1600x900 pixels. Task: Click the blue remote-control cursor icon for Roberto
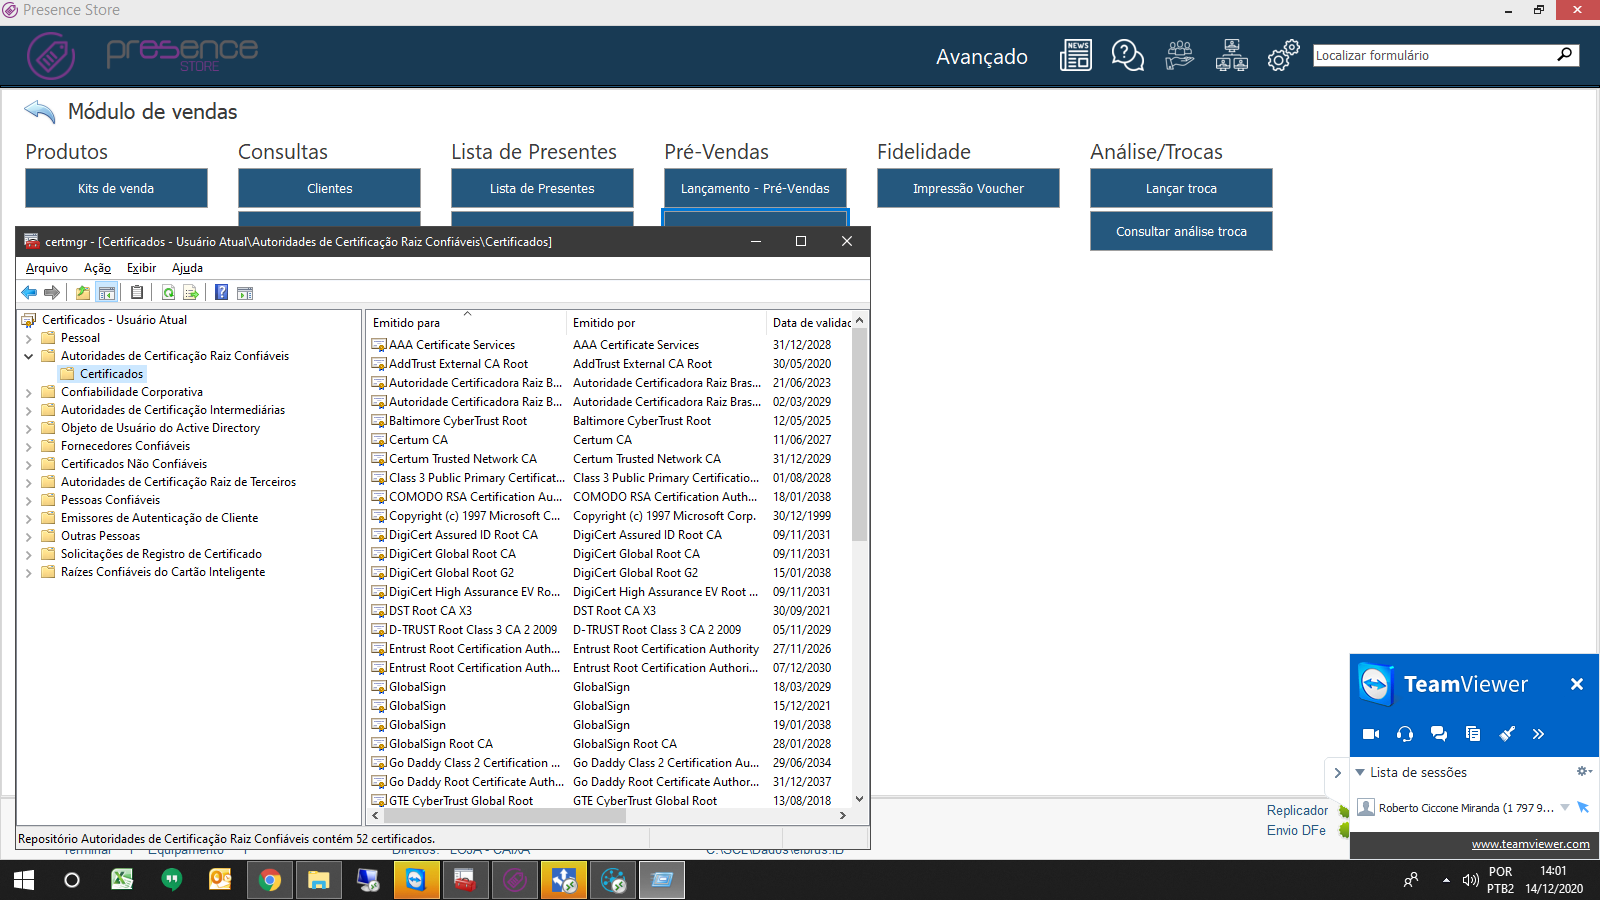pyautogui.click(x=1583, y=807)
